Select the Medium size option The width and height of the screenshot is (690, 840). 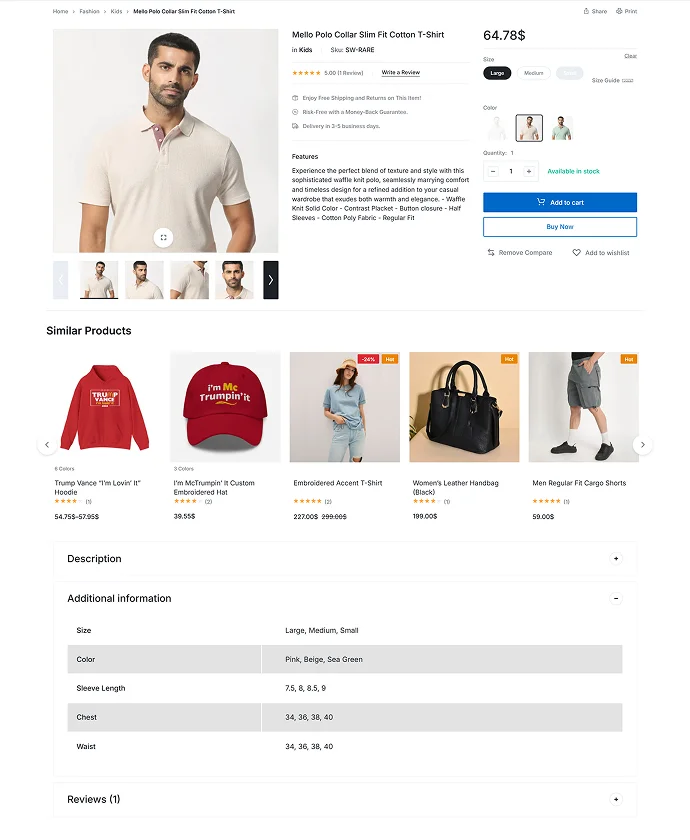point(534,73)
